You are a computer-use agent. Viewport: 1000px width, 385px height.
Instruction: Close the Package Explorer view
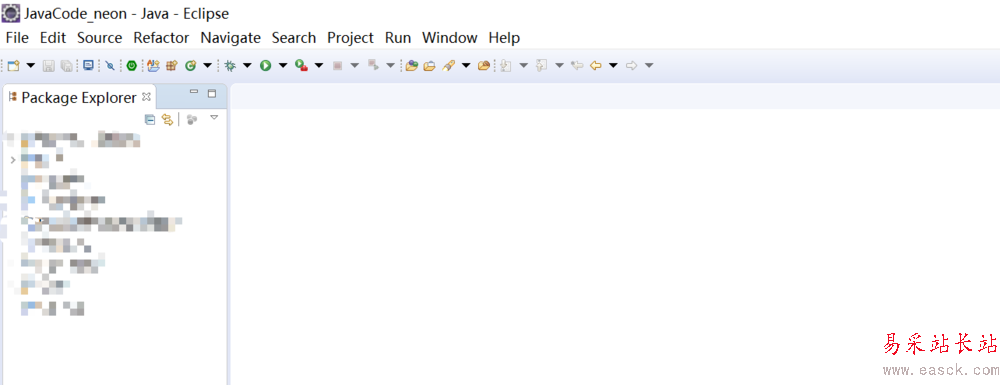[x=146, y=97]
